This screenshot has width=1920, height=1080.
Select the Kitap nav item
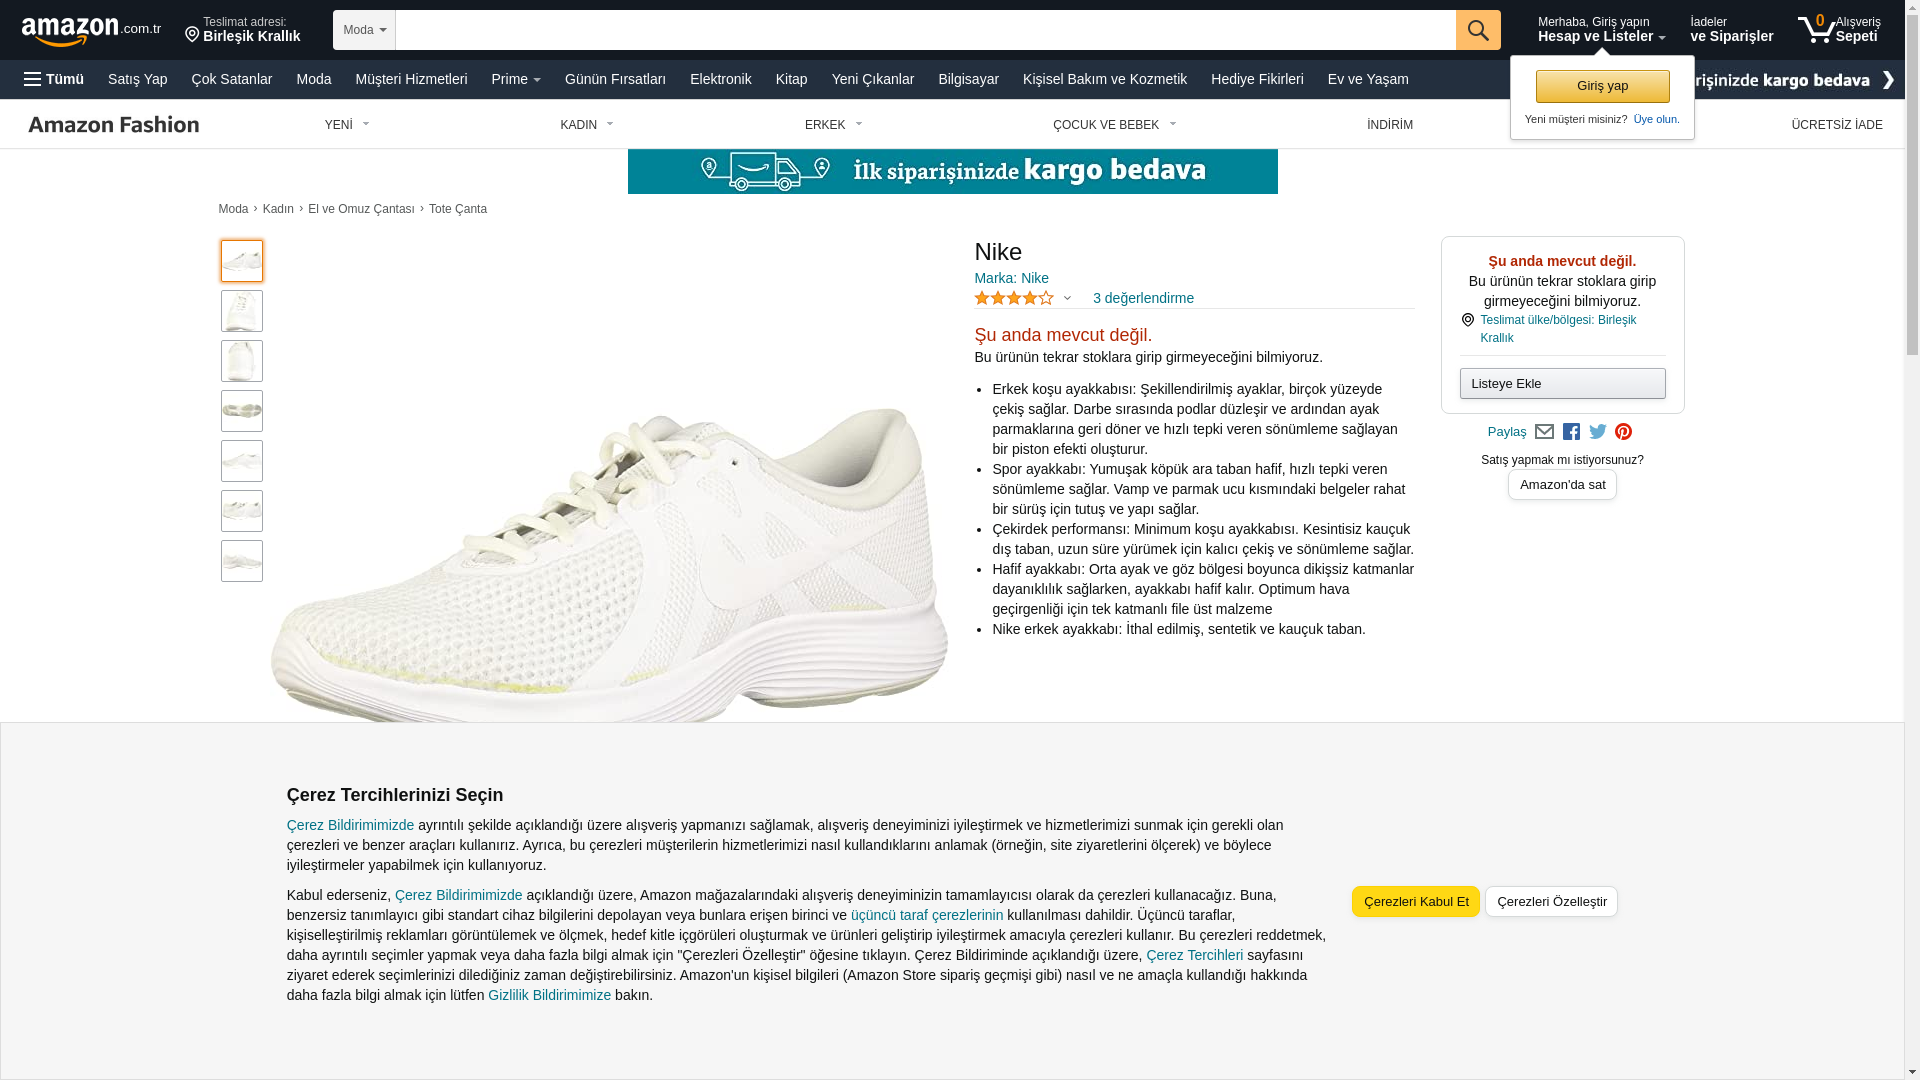point(791,79)
